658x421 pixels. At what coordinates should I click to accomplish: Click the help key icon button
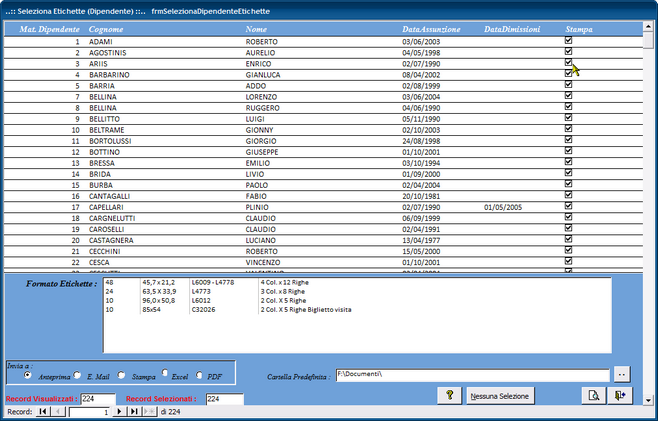click(451, 396)
